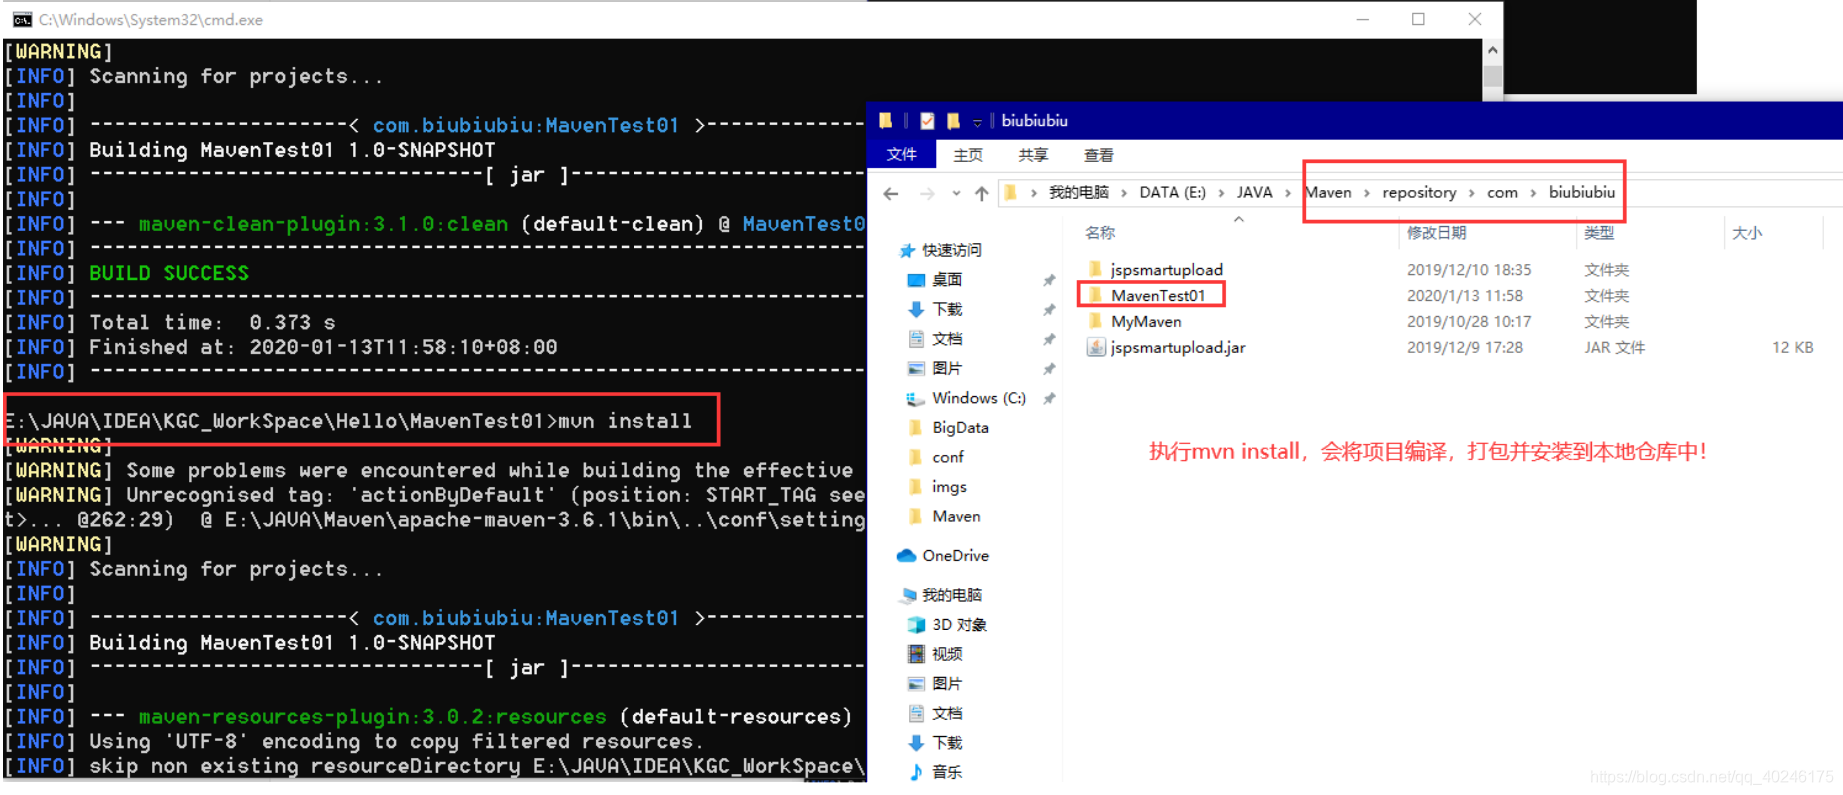Open 图片 under quick access

tap(947, 368)
